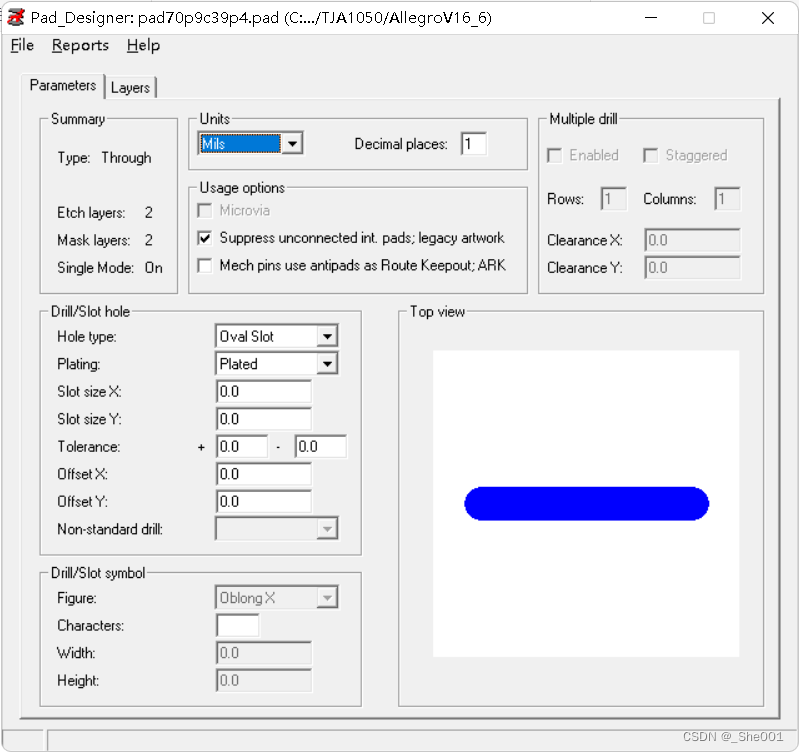The image size is (799, 752).
Task: Switch to the Layers tab
Action: click(x=131, y=88)
